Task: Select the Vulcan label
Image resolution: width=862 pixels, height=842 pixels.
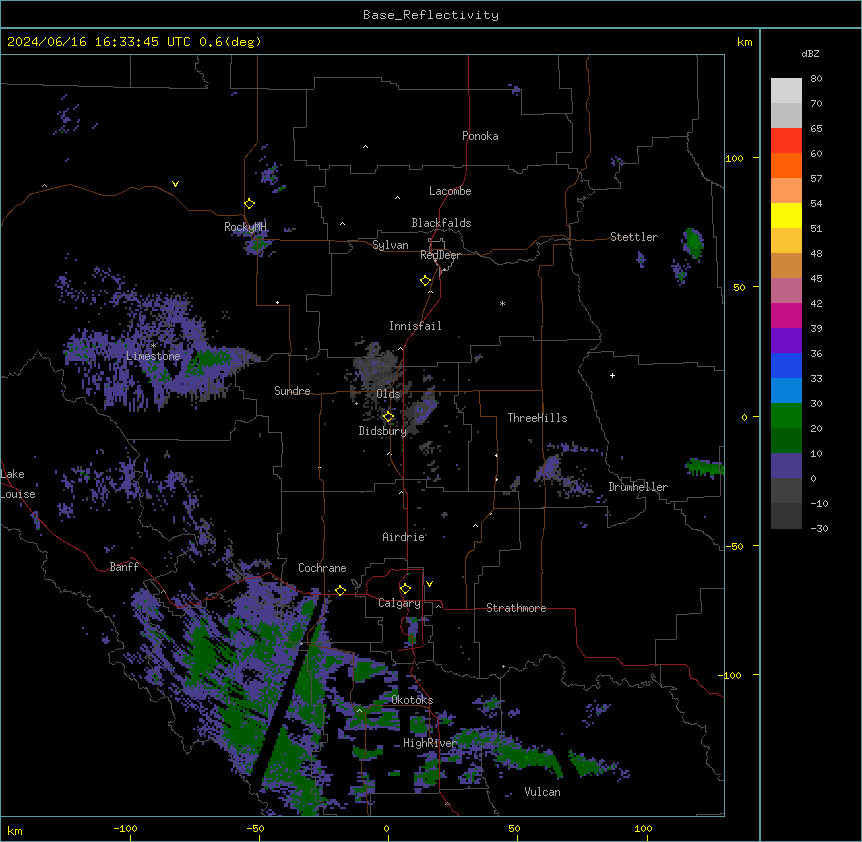Action: pos(543,792)
